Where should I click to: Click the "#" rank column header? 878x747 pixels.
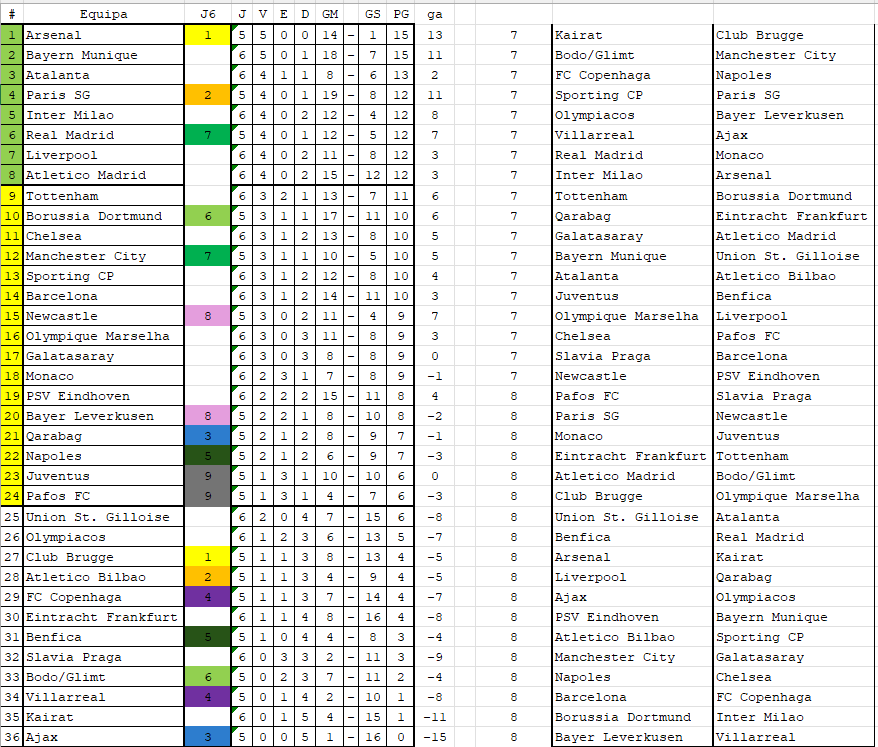tap(11, 15)
